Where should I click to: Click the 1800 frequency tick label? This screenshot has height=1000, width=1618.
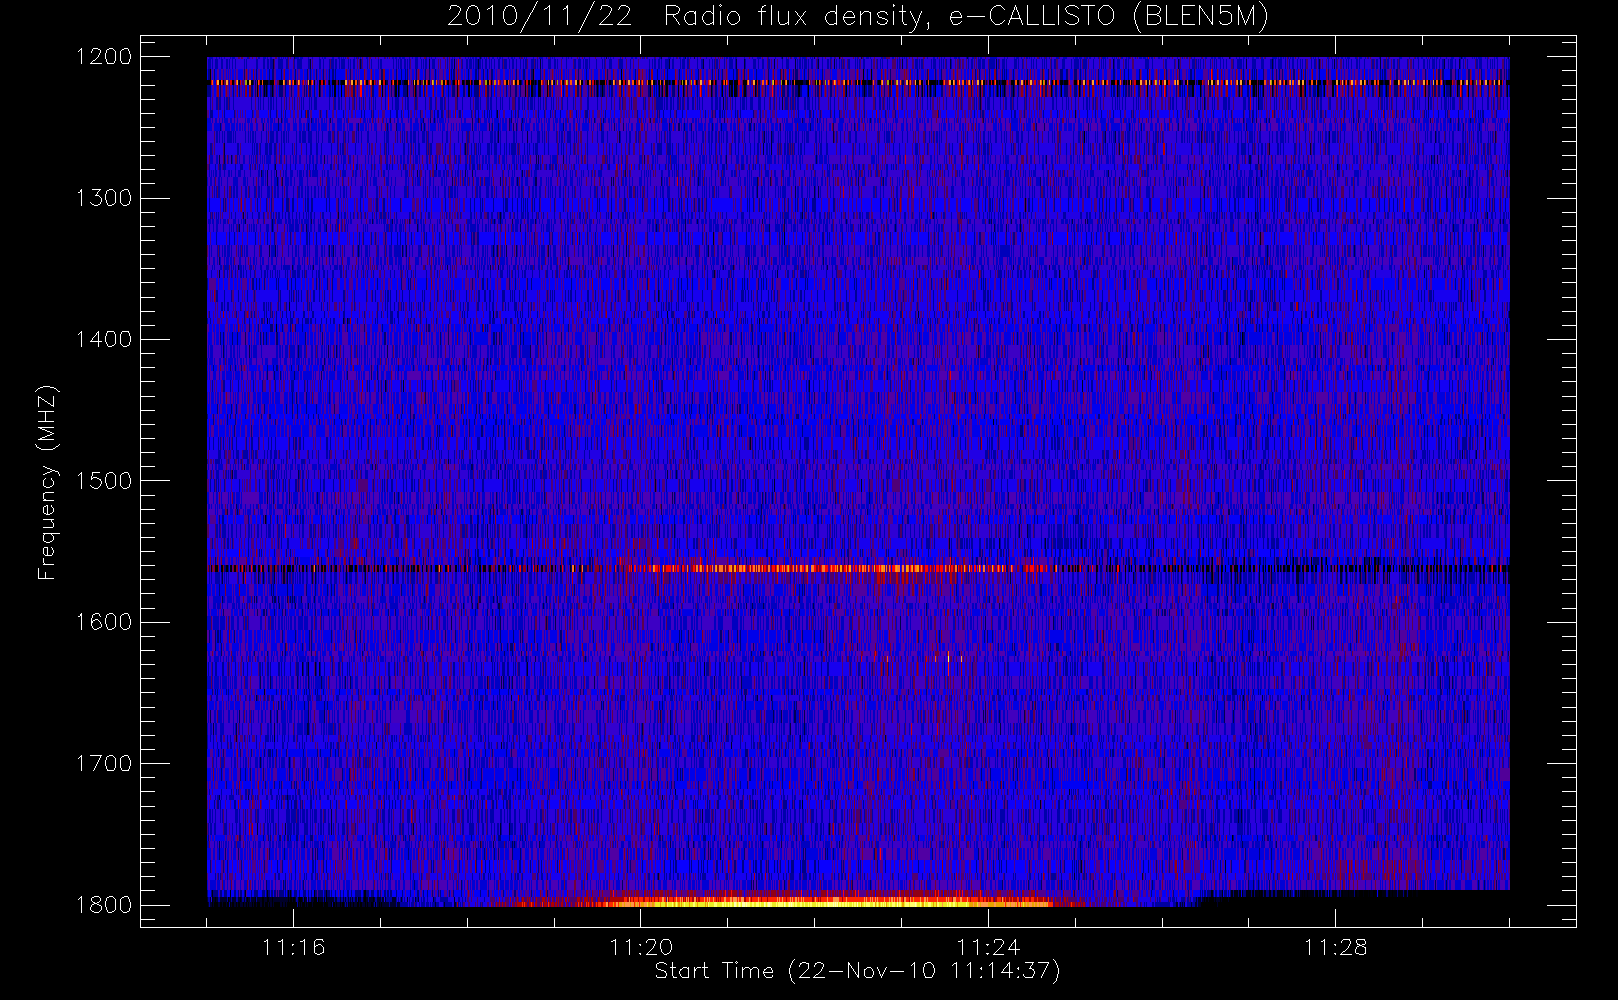click(104, 905)
